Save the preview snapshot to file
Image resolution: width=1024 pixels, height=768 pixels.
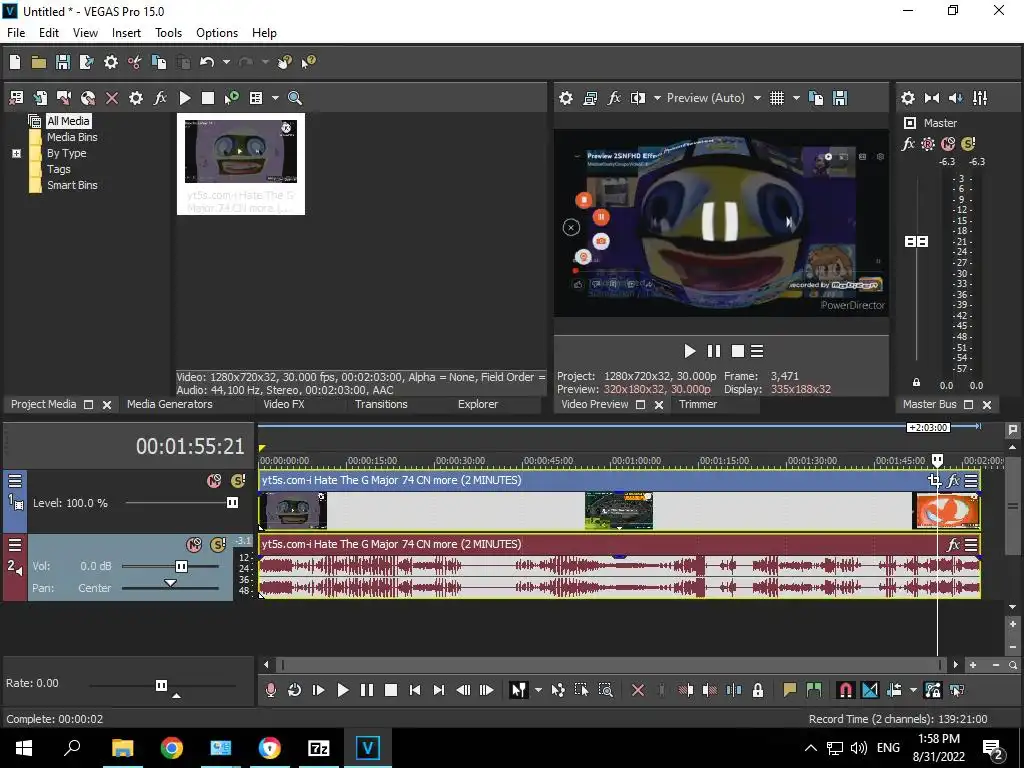tap(840, 98)
